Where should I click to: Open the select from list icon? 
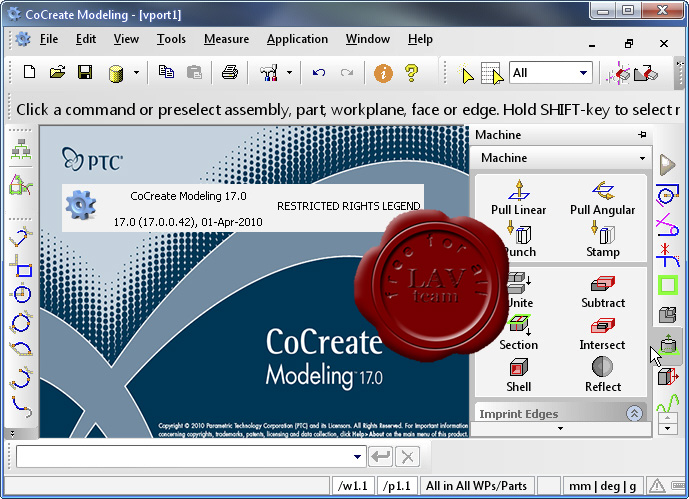pyautogui.click(x=492, y=73)
